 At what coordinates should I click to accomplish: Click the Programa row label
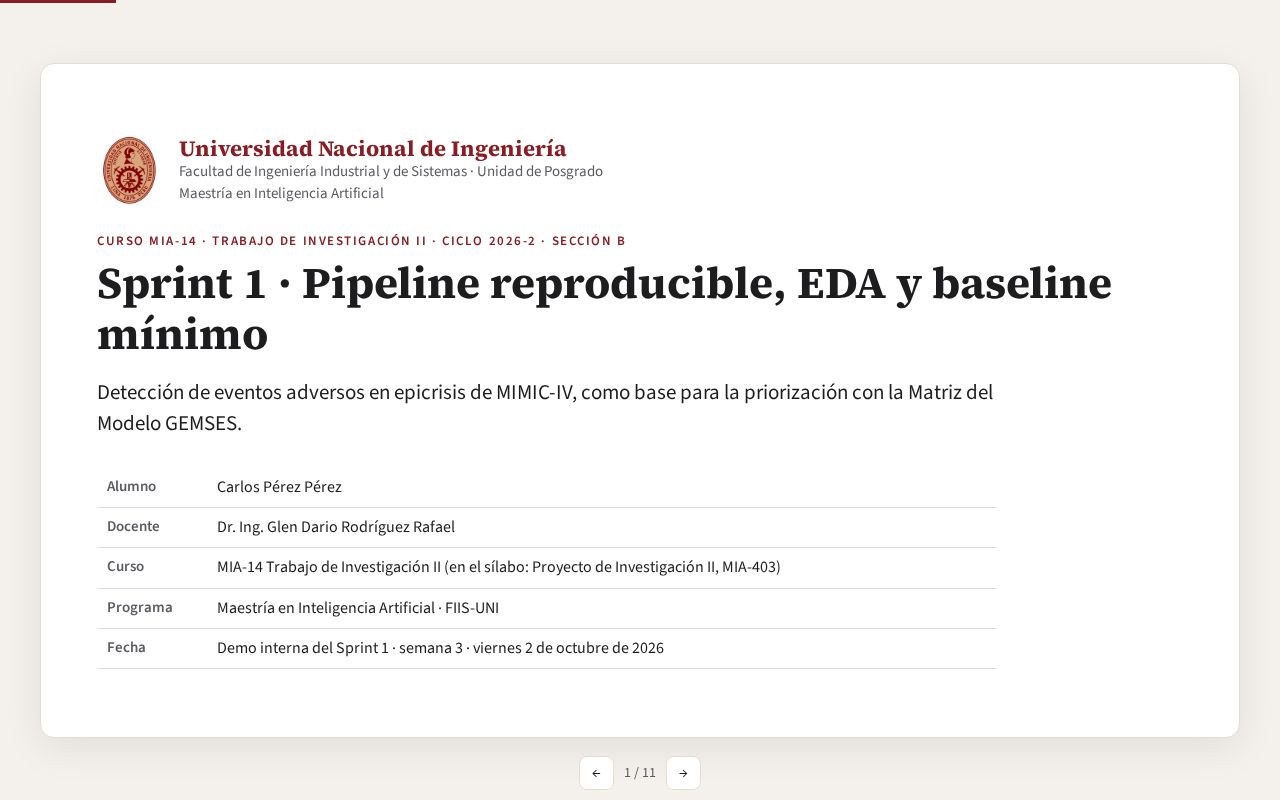(140, 608)
